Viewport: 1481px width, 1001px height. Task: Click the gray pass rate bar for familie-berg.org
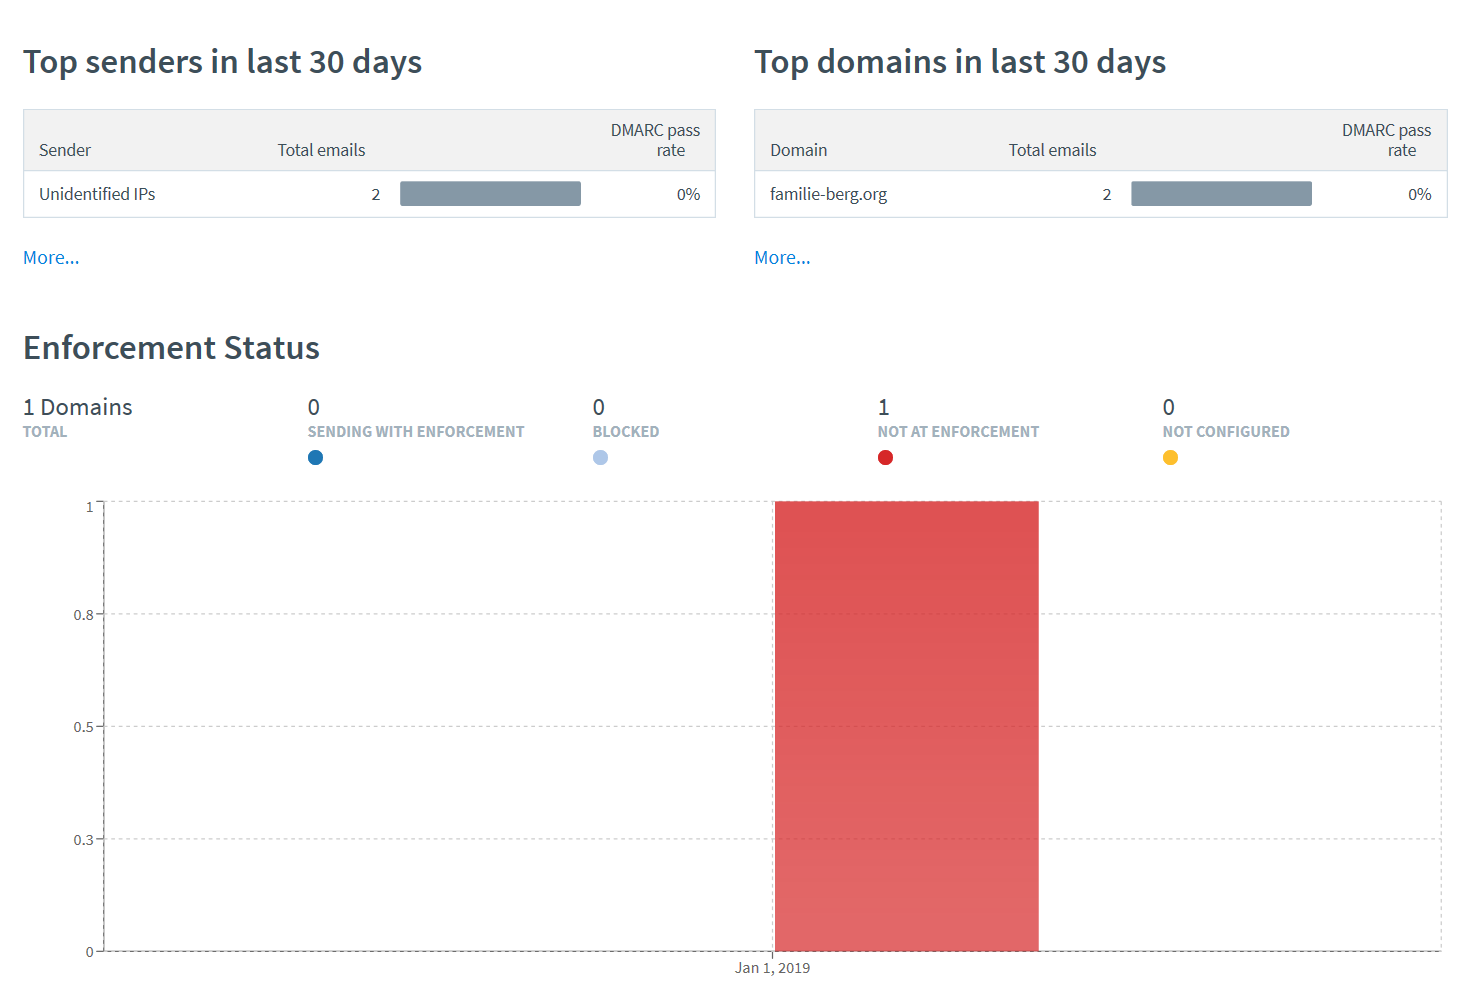click(x=1221, y=193)
